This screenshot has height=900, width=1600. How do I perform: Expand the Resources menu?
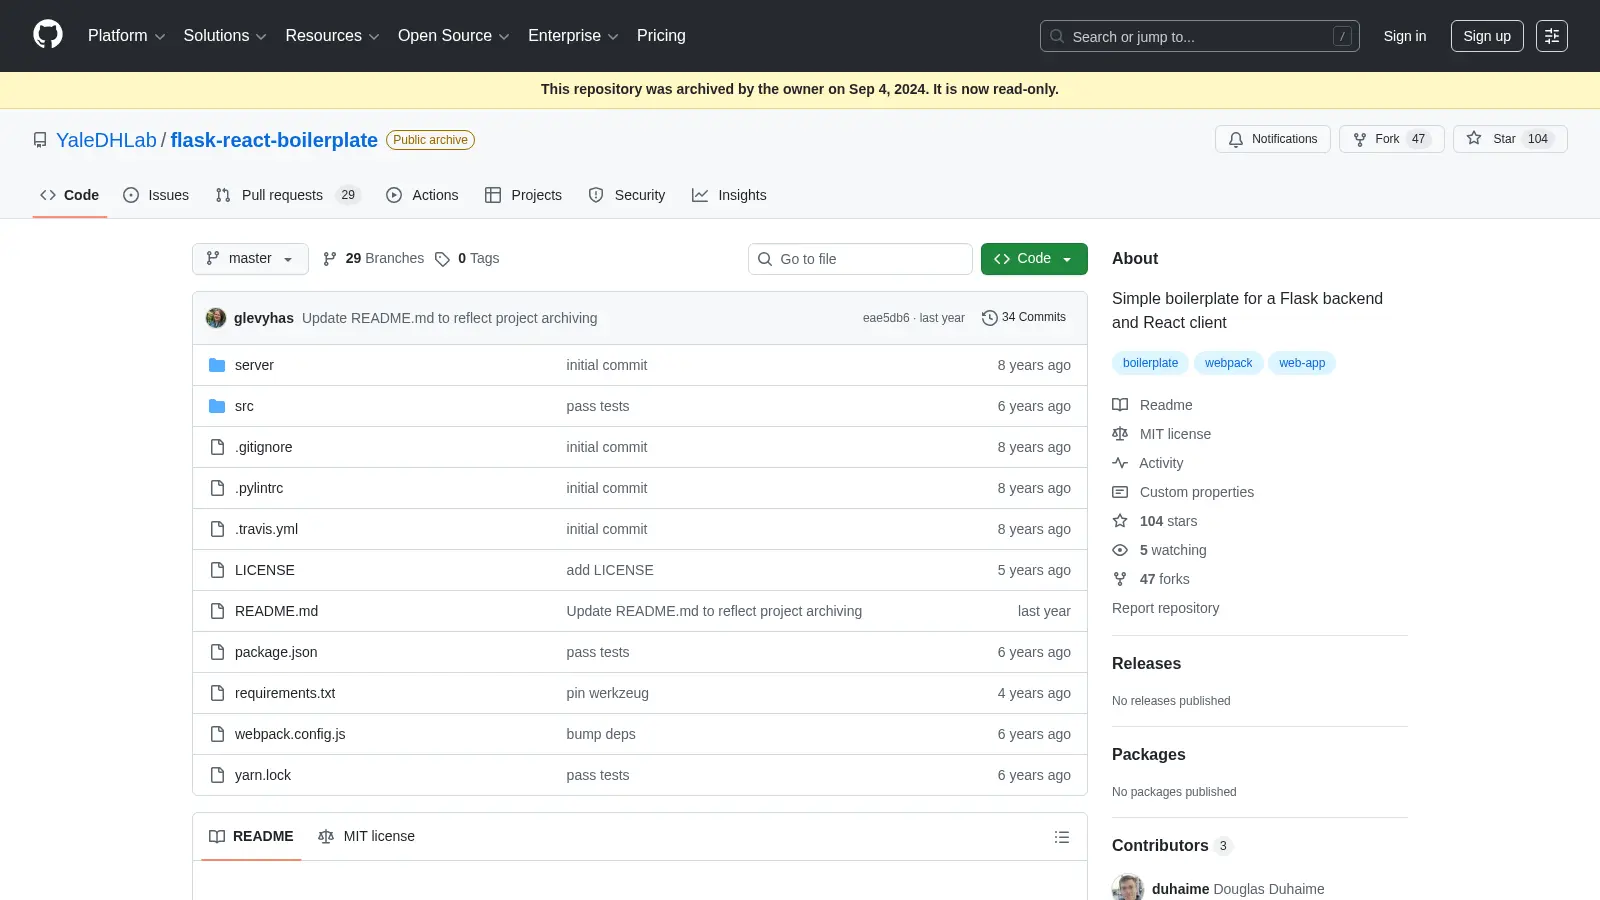point(332,36)
